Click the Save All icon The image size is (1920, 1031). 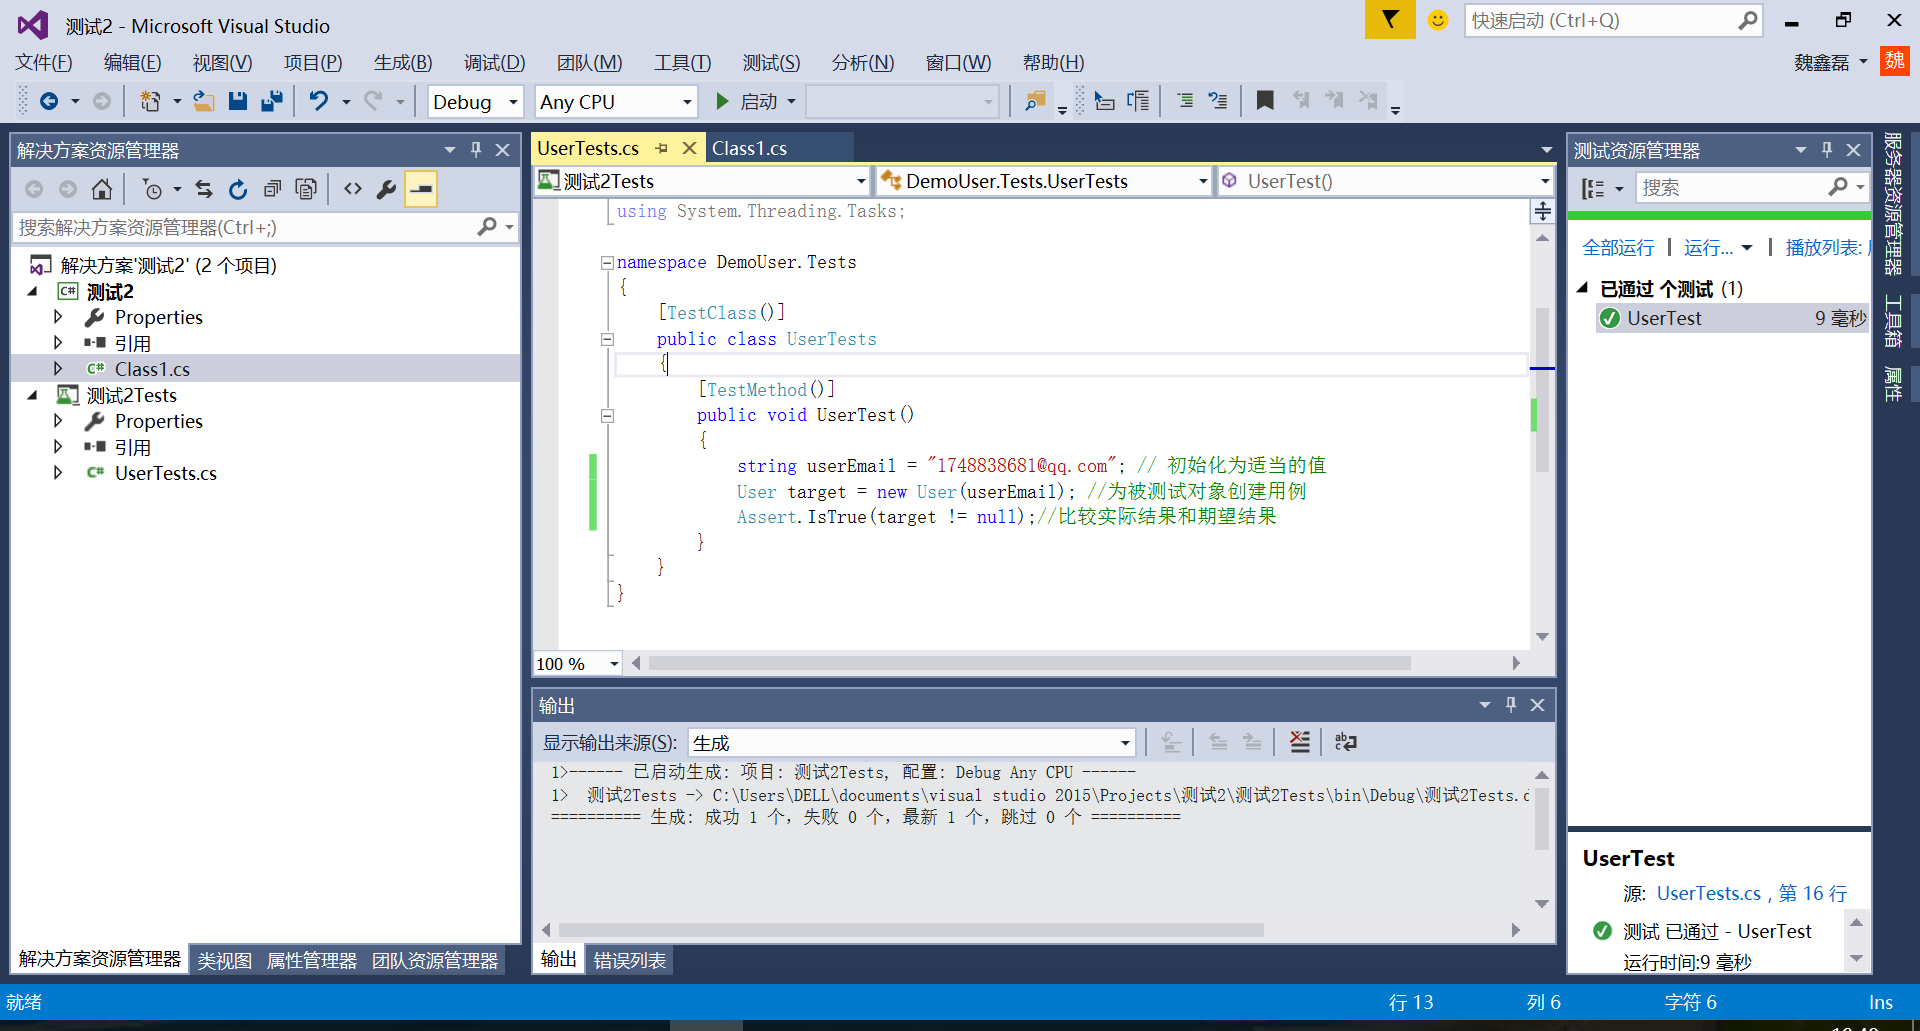coord(272,101)
